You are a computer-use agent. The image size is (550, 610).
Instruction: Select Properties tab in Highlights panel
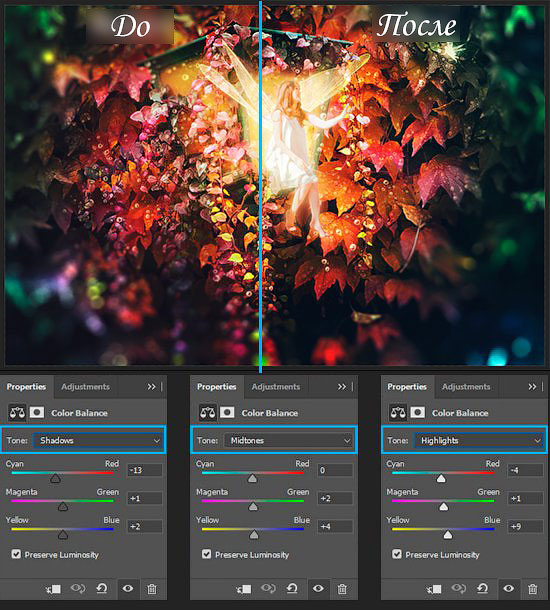point(407,387)
